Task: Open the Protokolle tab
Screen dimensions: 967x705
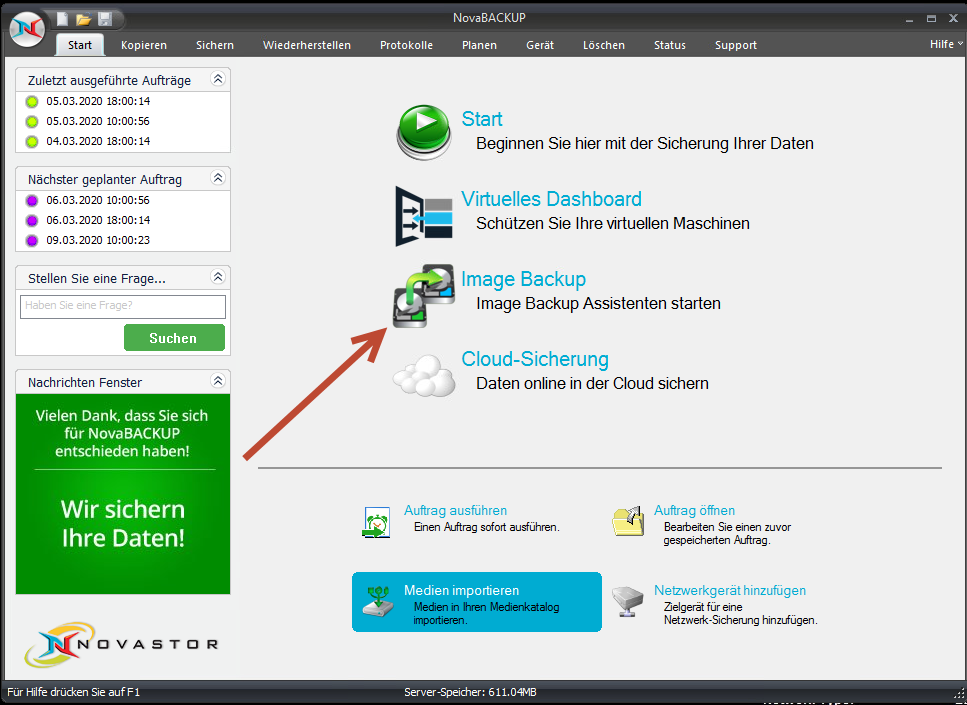Action: (x=406, y=45)
